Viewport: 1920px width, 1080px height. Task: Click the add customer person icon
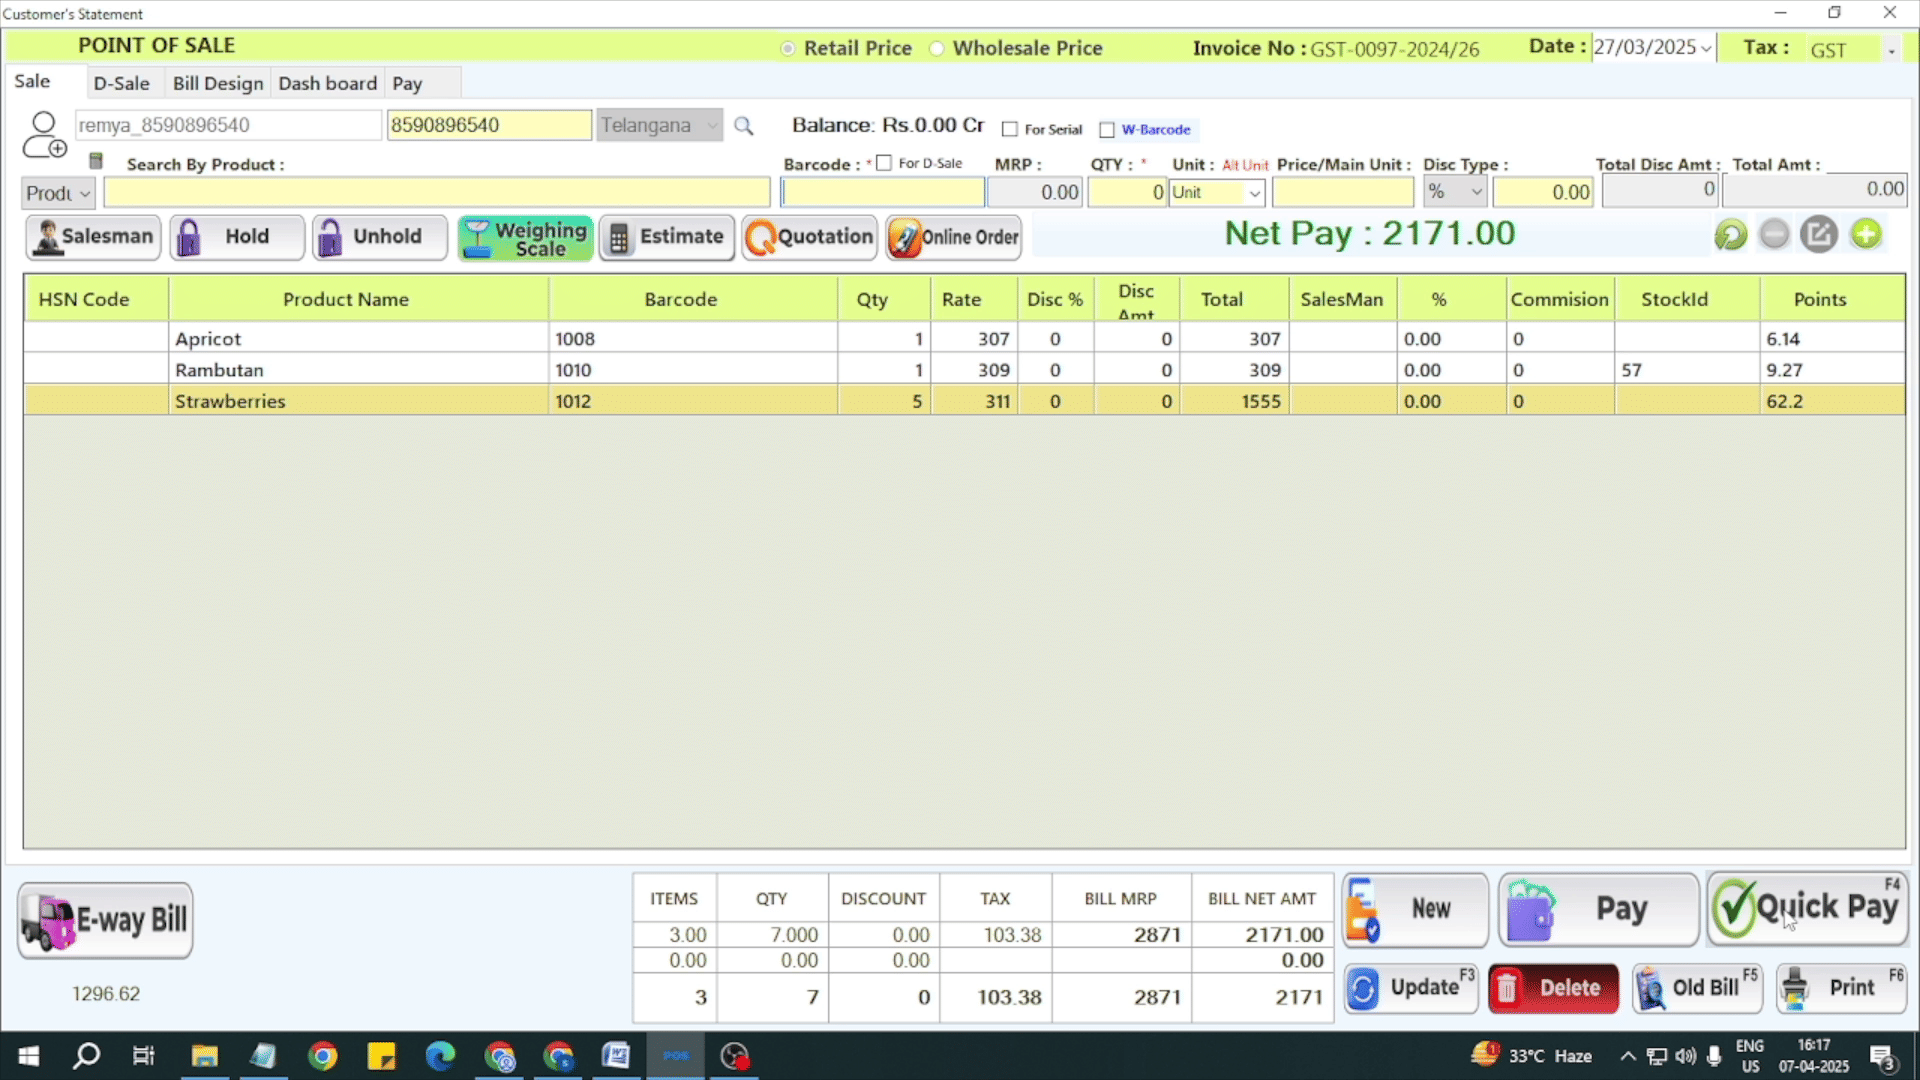[x=44, y=135]
